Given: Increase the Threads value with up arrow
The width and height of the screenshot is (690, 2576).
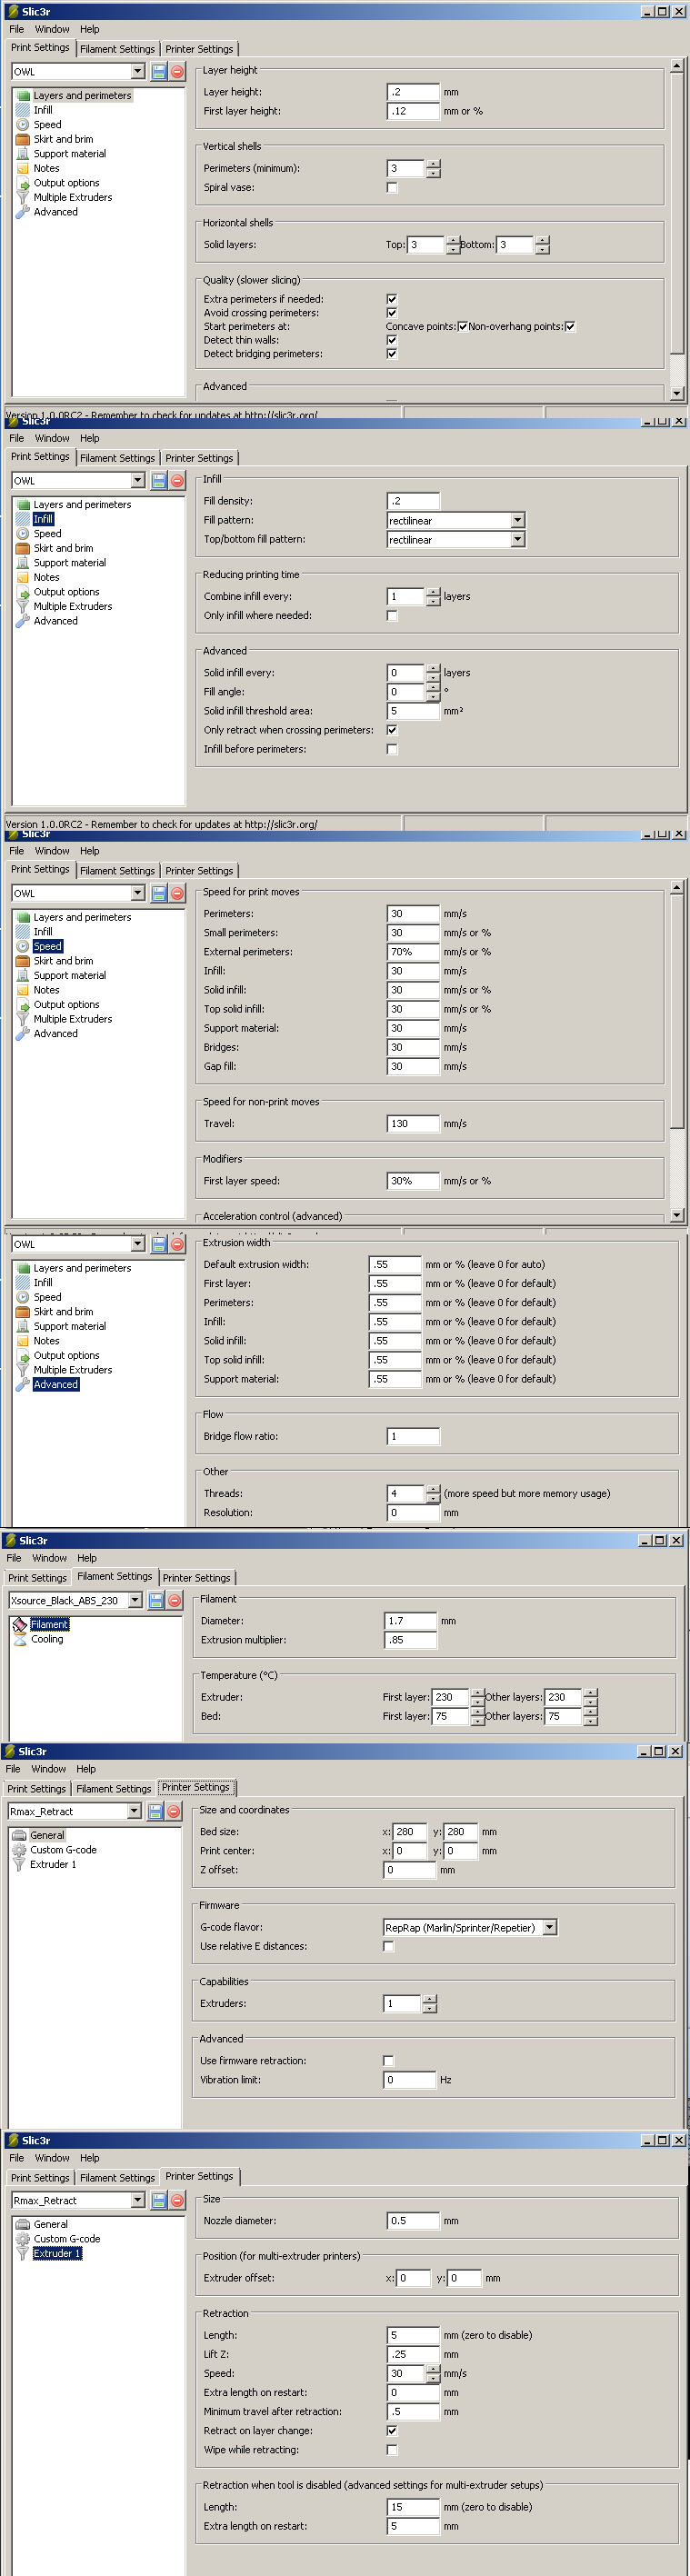Looking at the screenshot, I should 433,1489.
